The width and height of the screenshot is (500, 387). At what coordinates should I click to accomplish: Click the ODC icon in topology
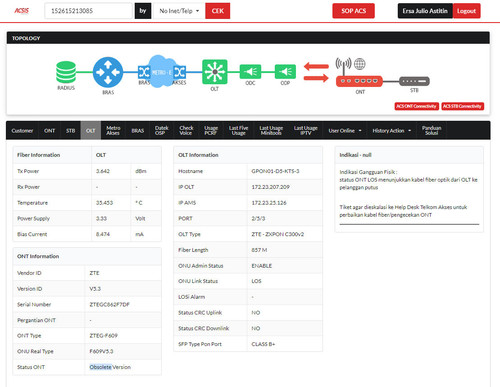click(250, 72)
